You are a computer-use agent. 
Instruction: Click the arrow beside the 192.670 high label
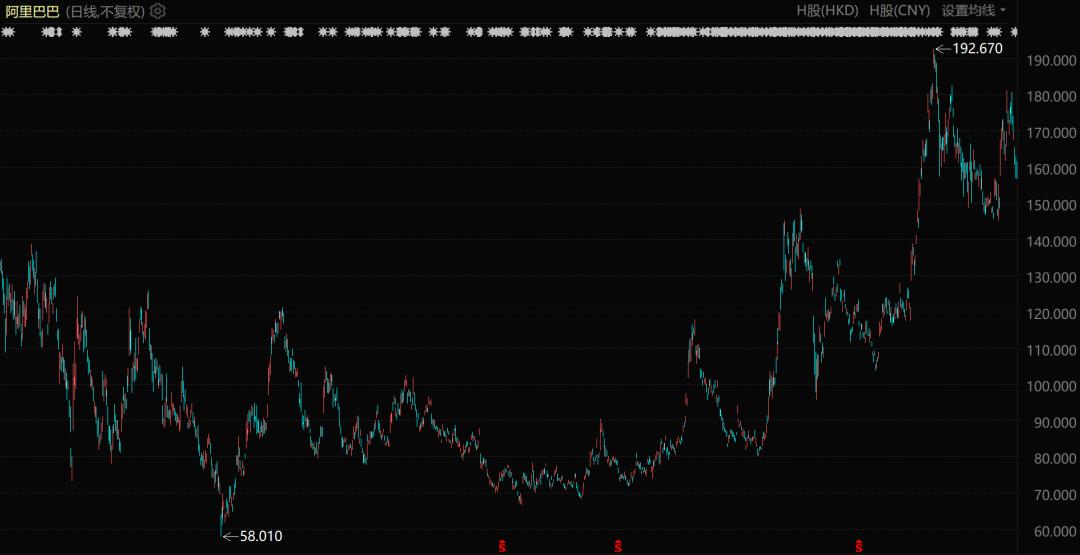[942, 48]
